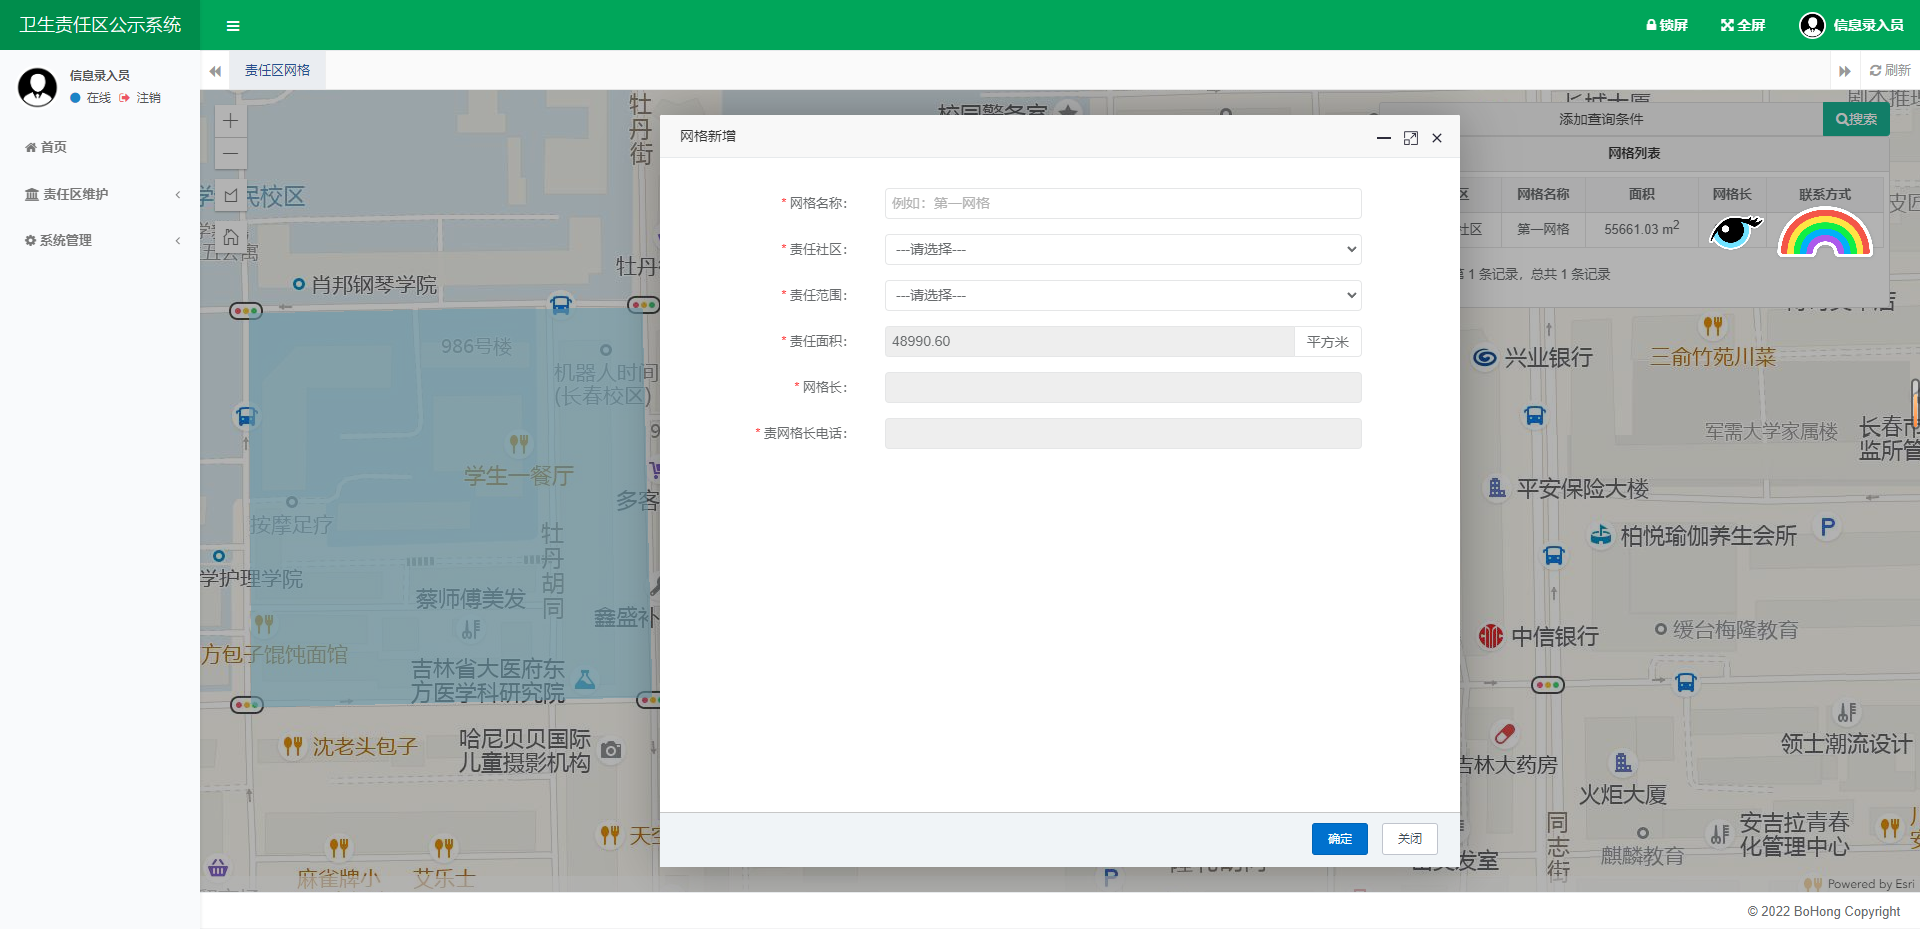Click the lock screen icon 锁屏
The image size is (1920, 929).
point(1666,25)
